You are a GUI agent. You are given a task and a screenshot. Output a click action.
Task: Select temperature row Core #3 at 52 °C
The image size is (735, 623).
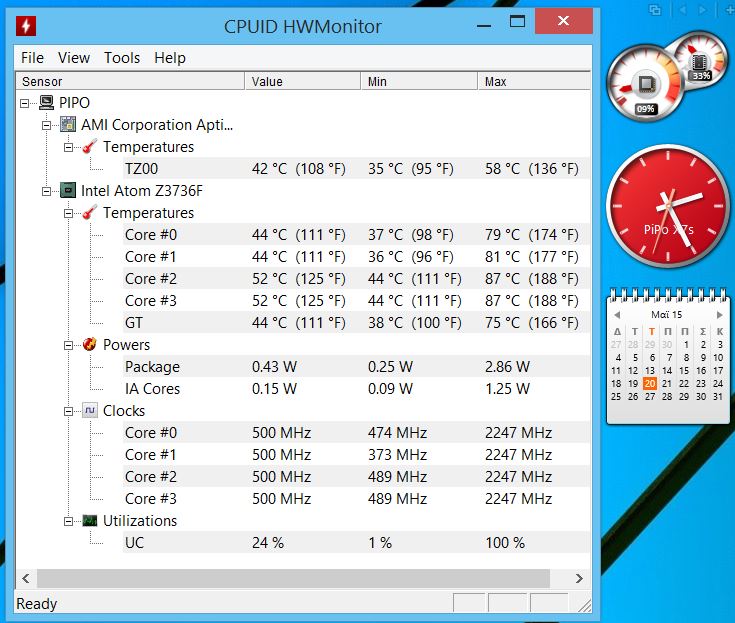pos(356,300)
